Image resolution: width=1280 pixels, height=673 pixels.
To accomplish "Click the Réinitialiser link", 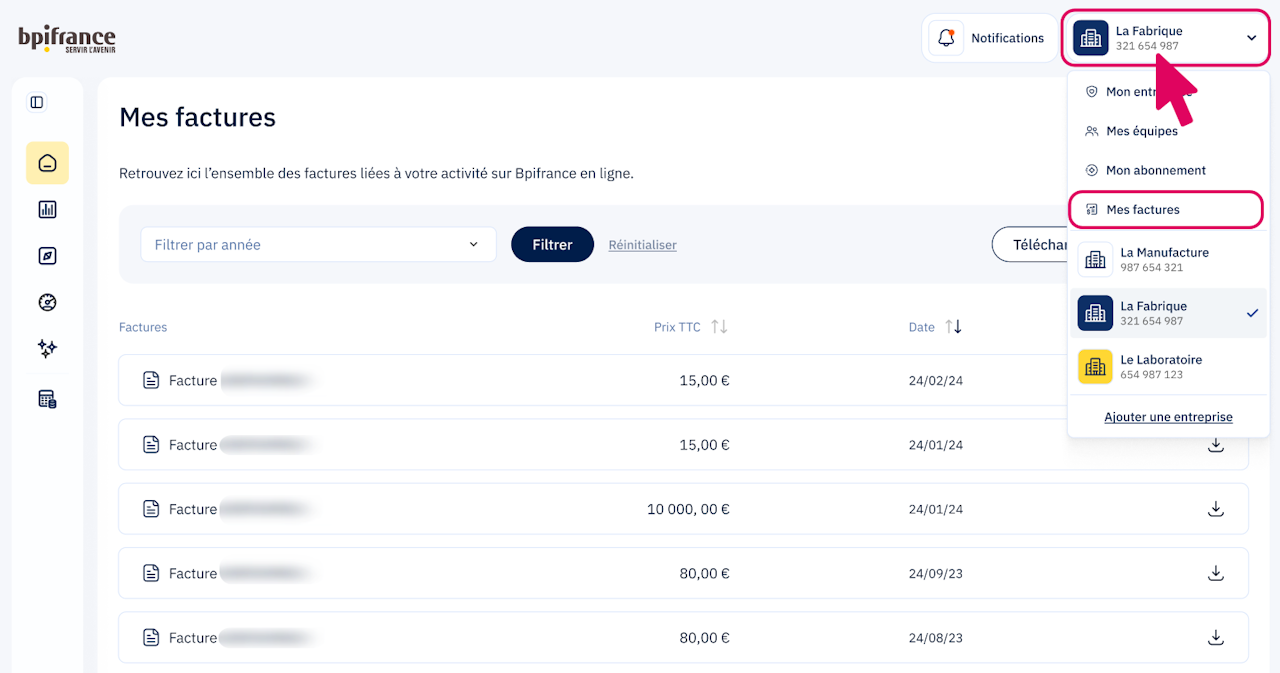I will click(642, 245).
